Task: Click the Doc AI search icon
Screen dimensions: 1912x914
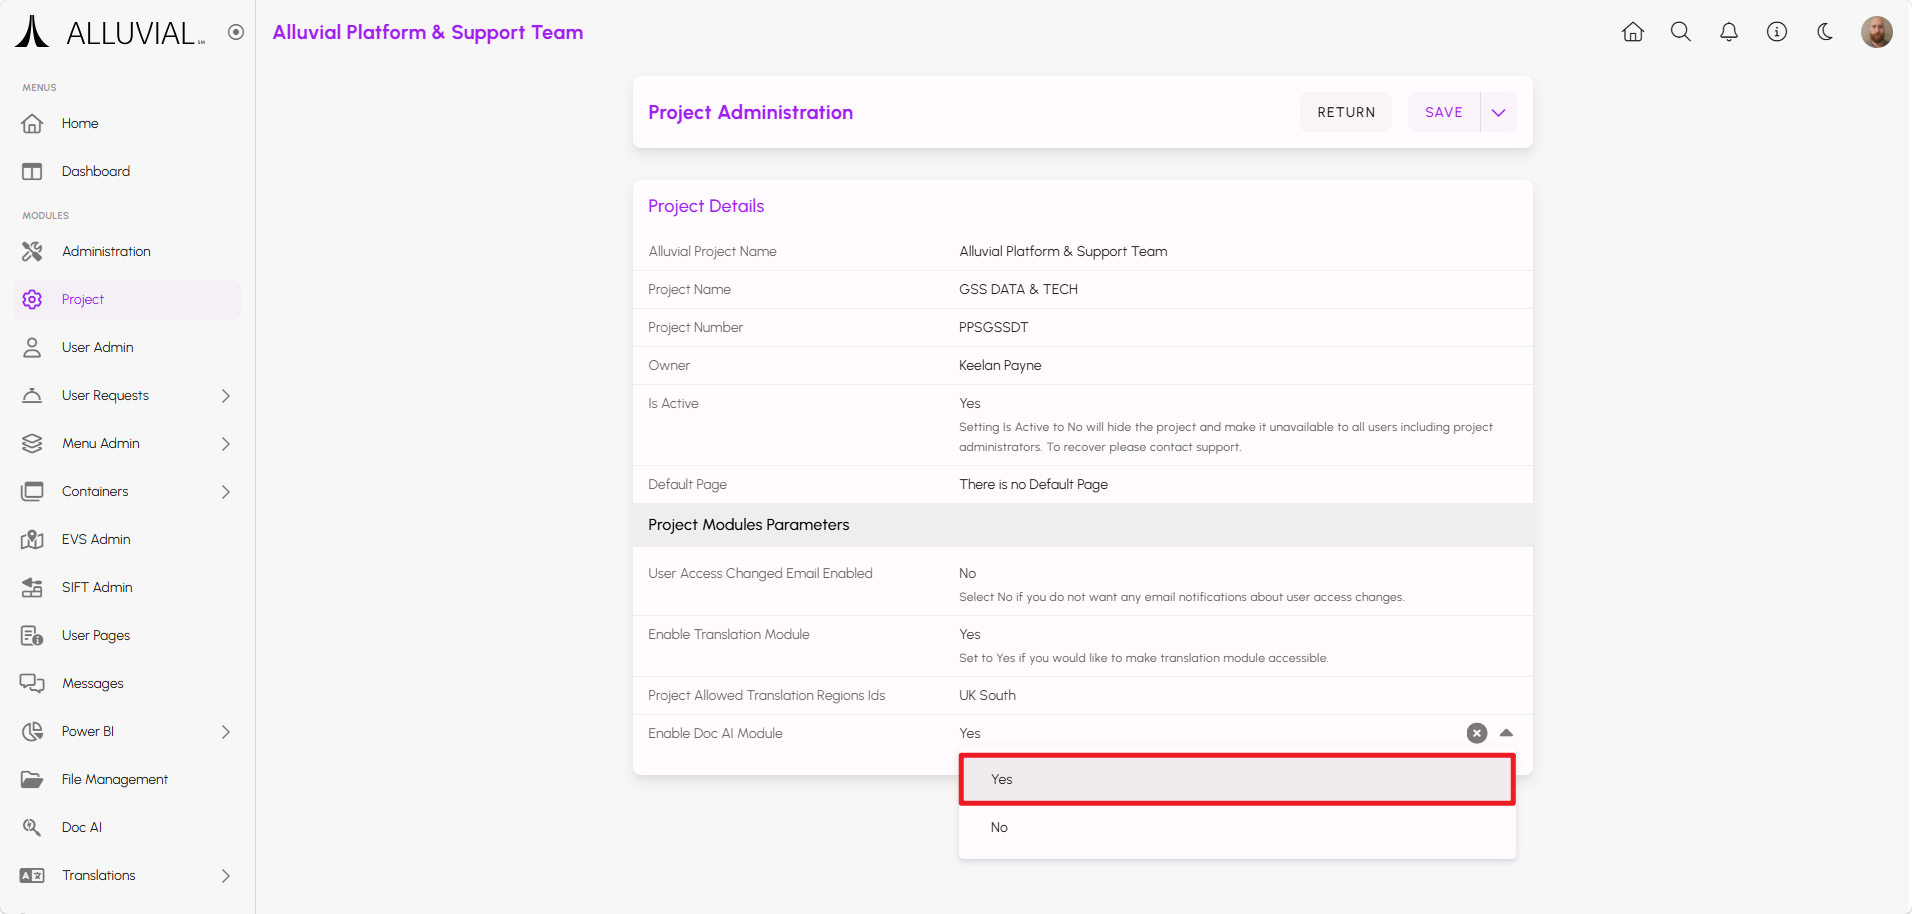Action: tap(32, 828)
